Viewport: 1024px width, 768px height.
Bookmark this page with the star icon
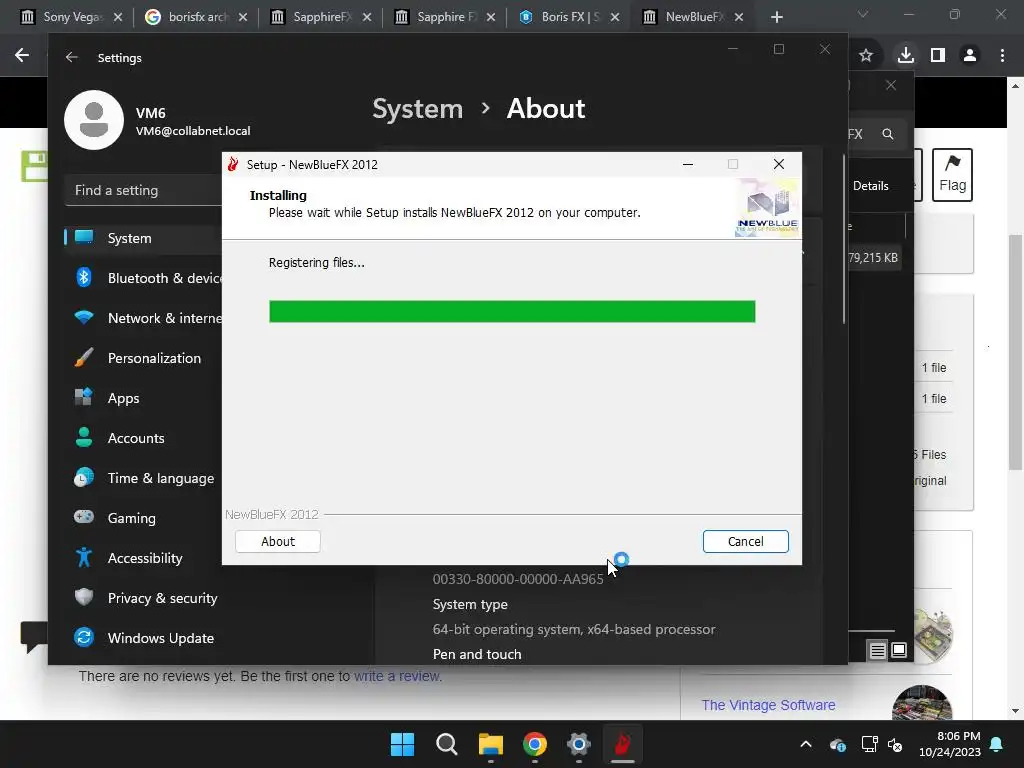coord(866,56)
